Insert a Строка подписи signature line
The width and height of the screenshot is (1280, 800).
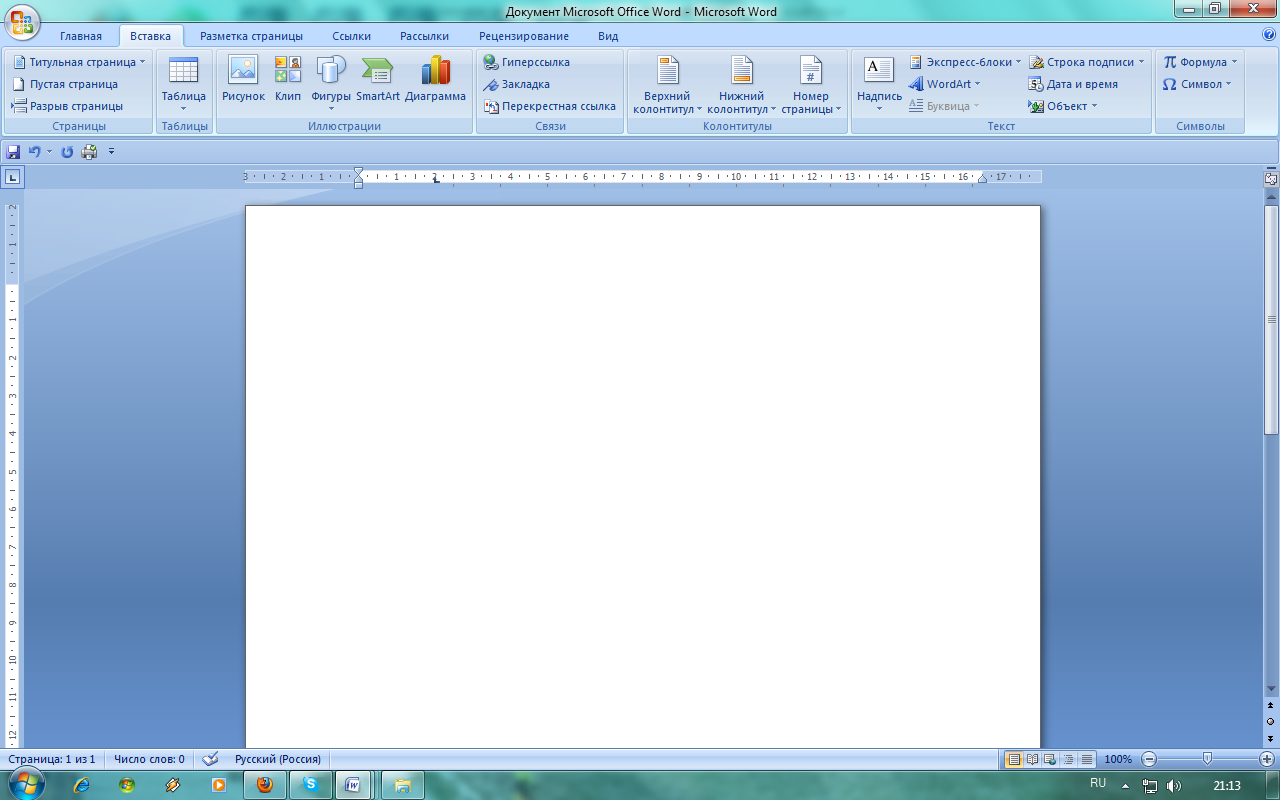click(1086, 62)
